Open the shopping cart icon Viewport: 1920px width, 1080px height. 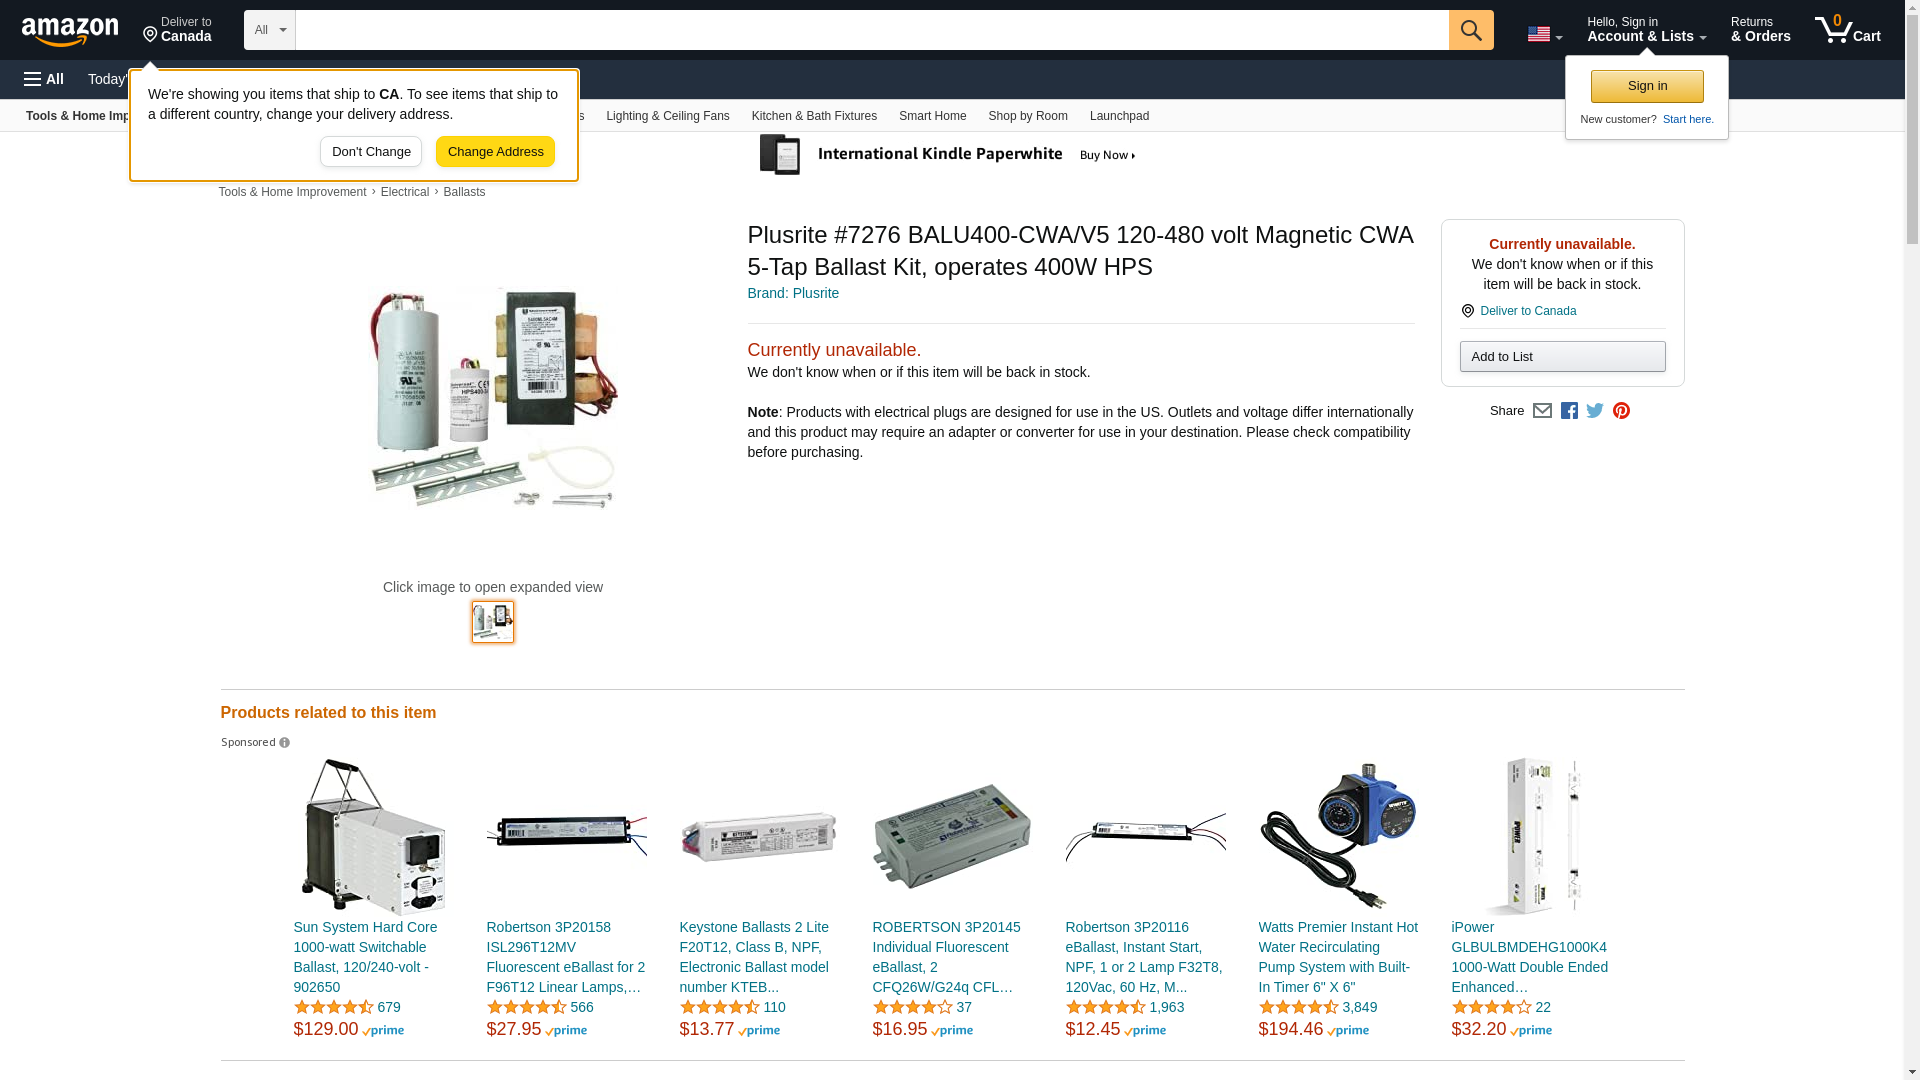point(1848,30)
